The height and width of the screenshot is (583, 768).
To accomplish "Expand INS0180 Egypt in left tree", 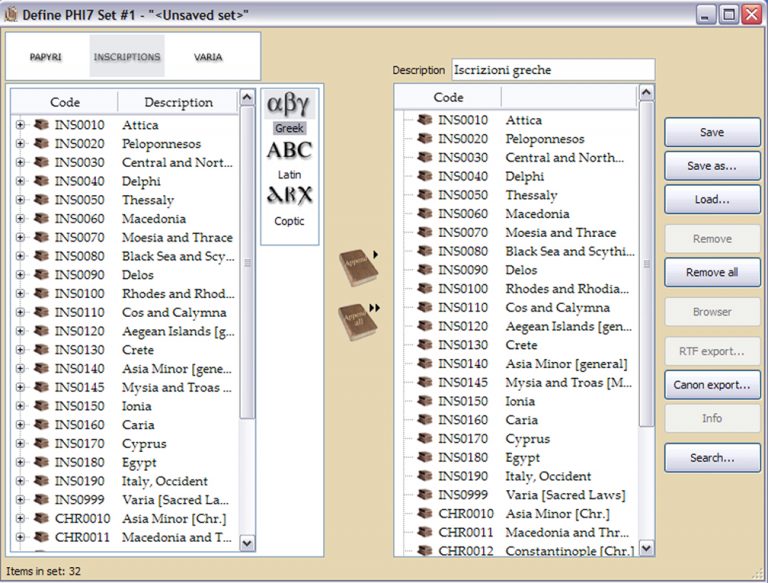I will click(x=20, y=462).
